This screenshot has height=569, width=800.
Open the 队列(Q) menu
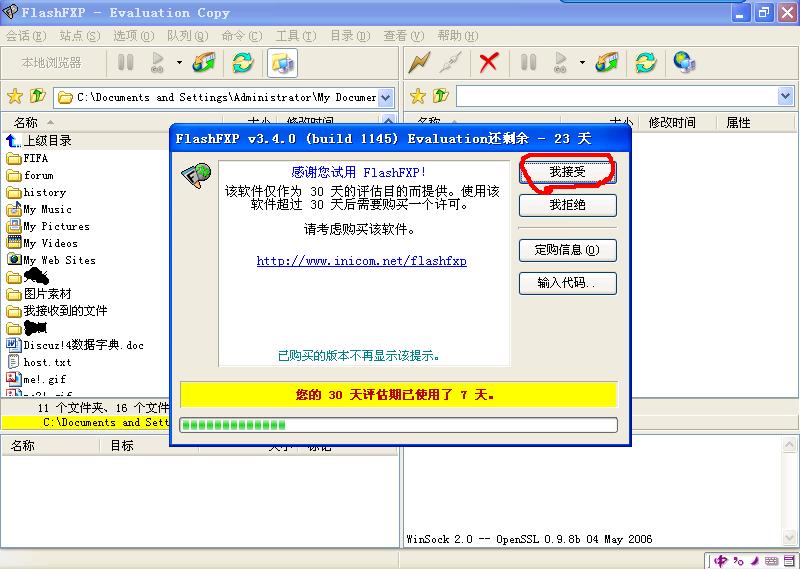pos(188,36)
